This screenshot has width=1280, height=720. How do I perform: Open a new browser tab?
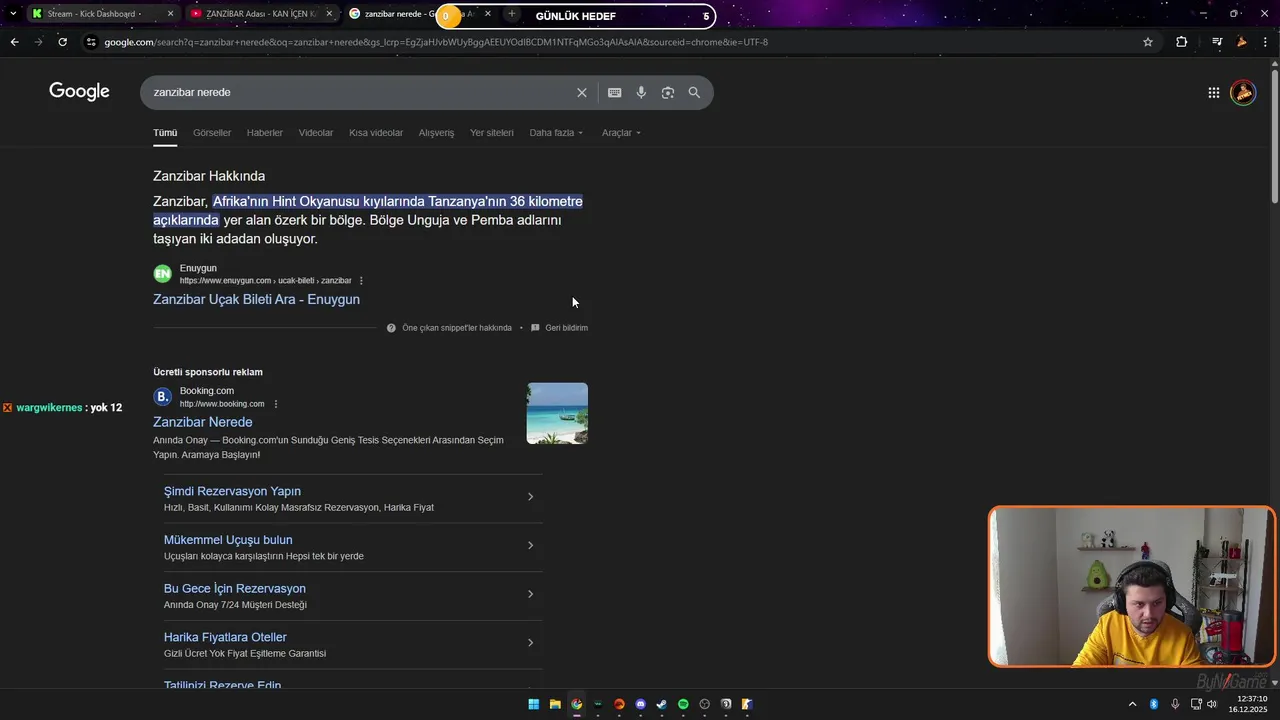pos(511,14)
